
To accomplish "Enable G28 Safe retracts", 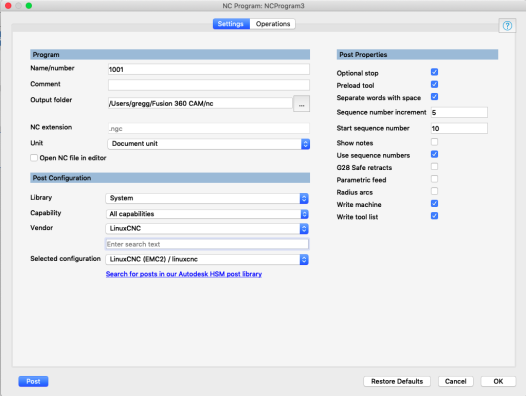I will click(x=434, y=167).
